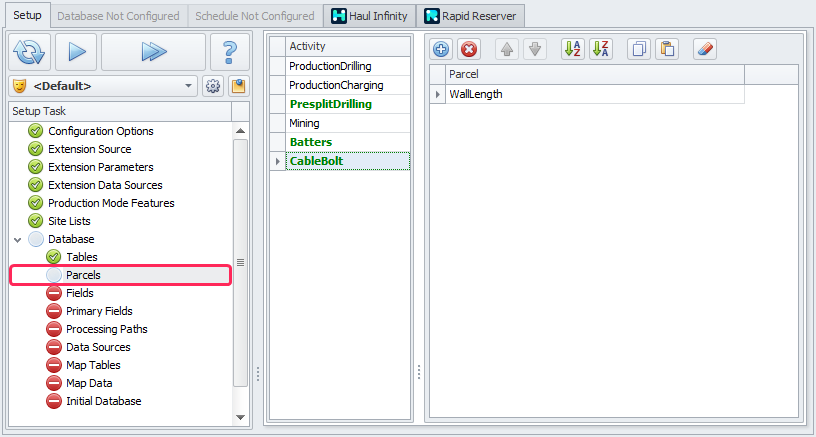Viewport: 816px width, 437px height.
Task: Click the paste icon in parcel toolbar
Action: [667, 50]
